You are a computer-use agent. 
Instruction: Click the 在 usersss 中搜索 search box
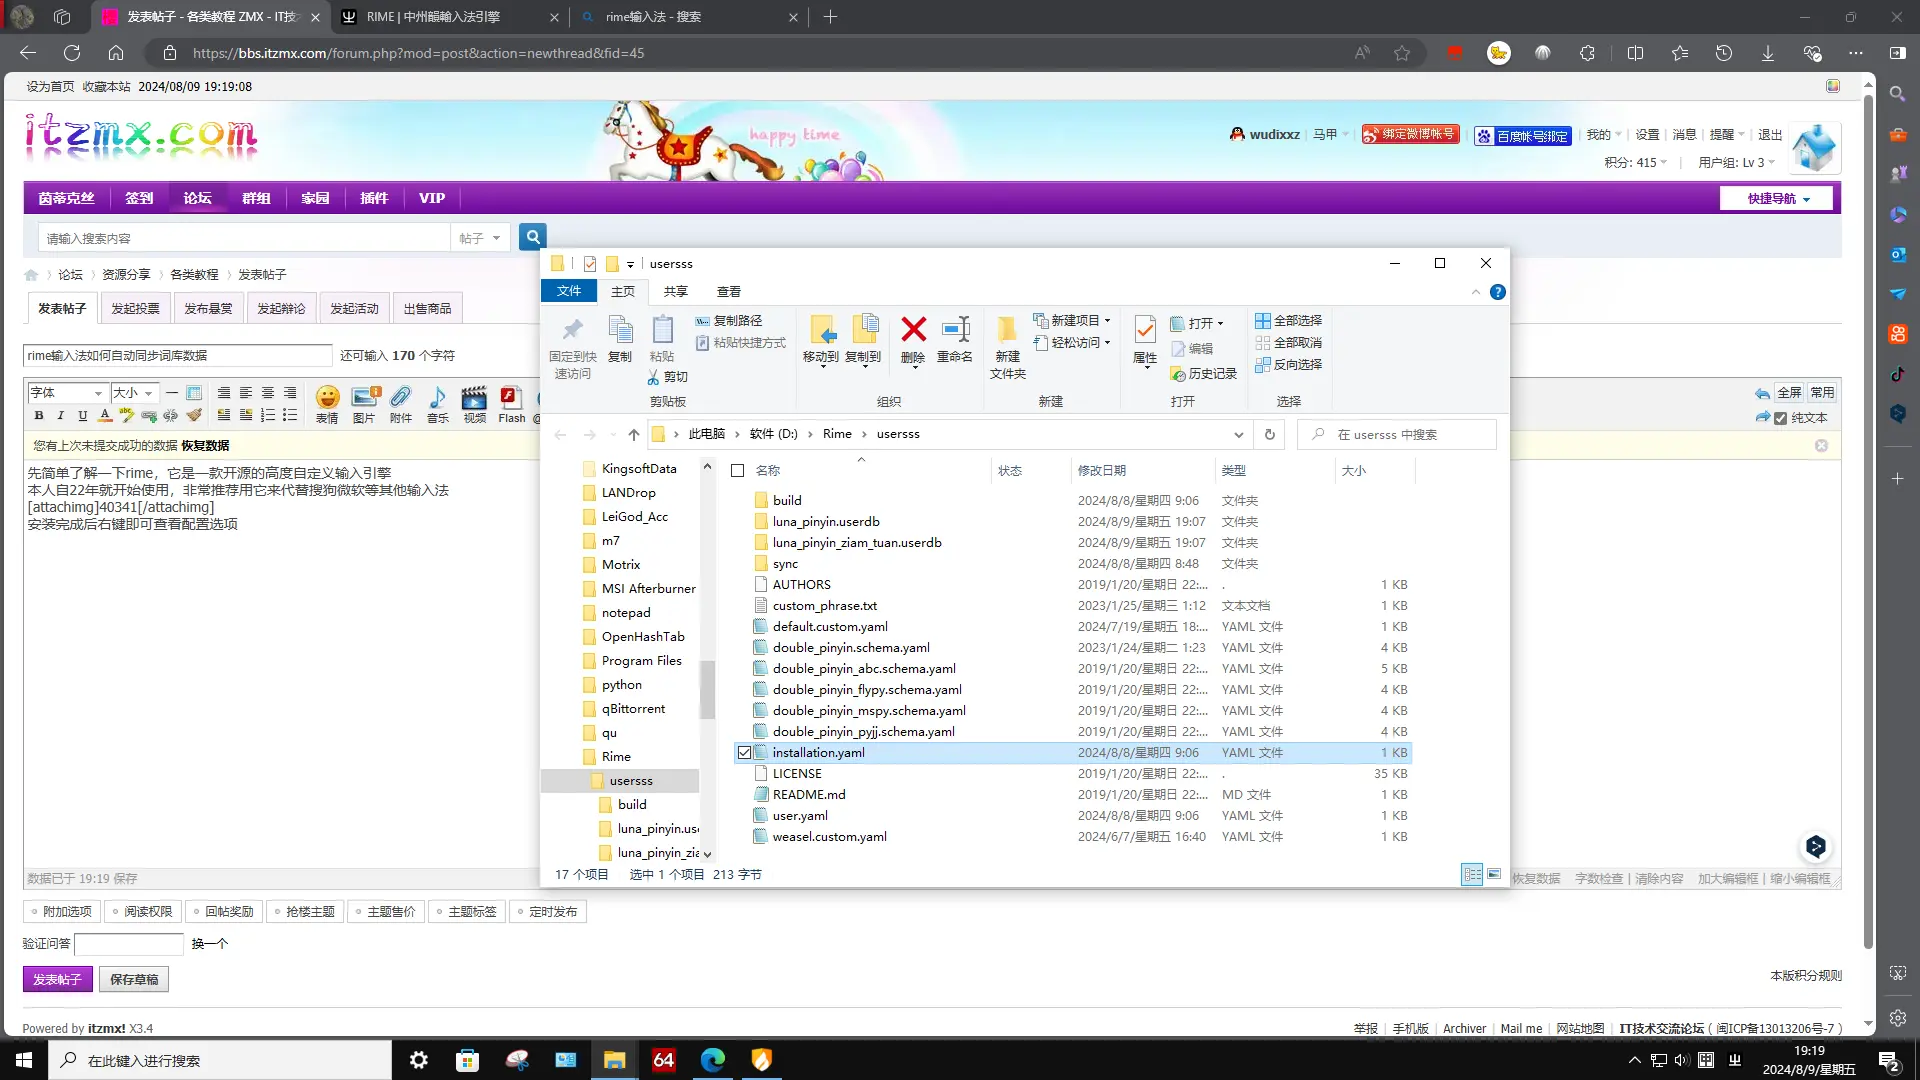coord(1397,435)
